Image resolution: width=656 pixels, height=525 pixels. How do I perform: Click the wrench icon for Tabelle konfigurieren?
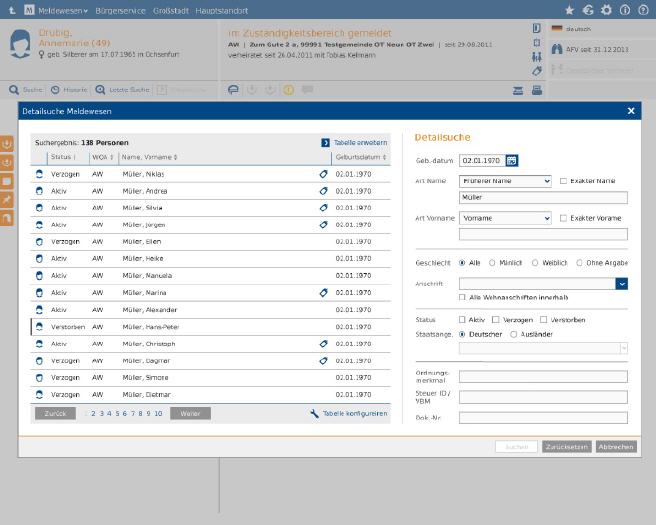pyautogui.click(x=315, y=413)
